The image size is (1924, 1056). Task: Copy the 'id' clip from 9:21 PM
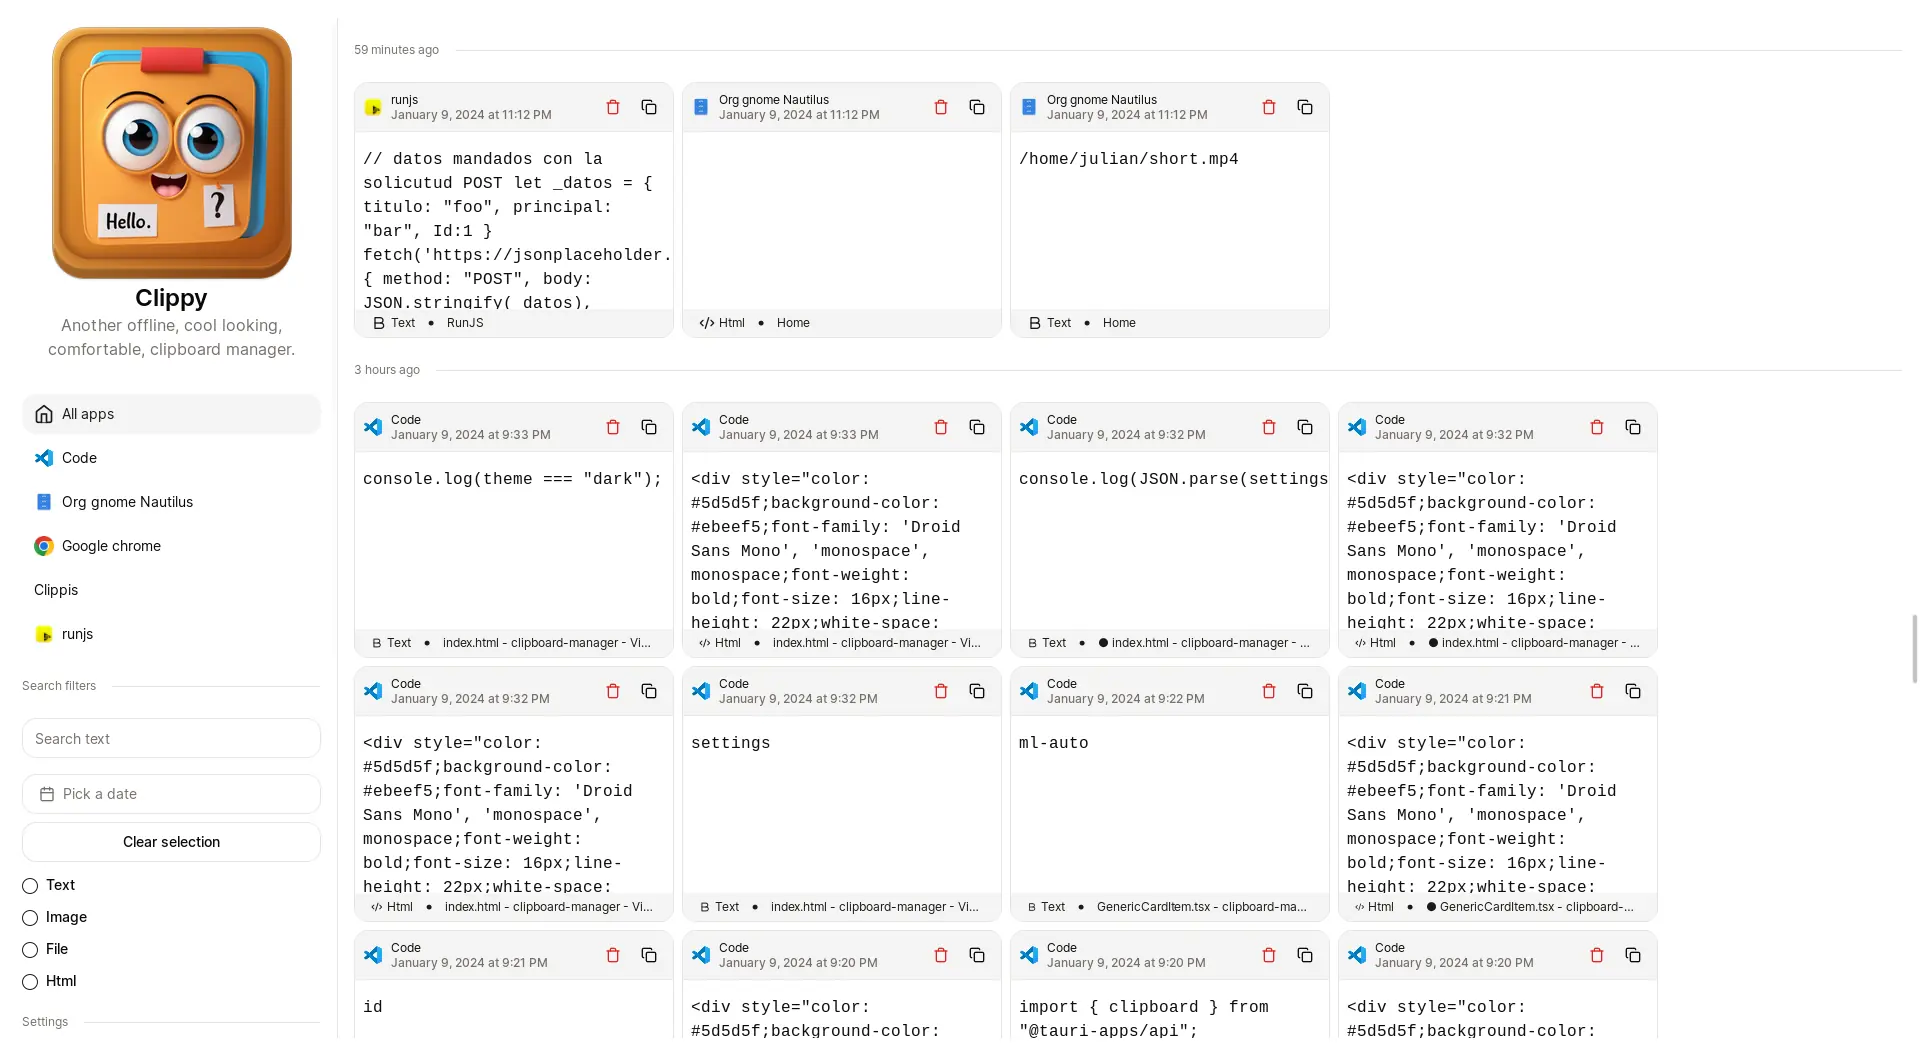(649, 955)
